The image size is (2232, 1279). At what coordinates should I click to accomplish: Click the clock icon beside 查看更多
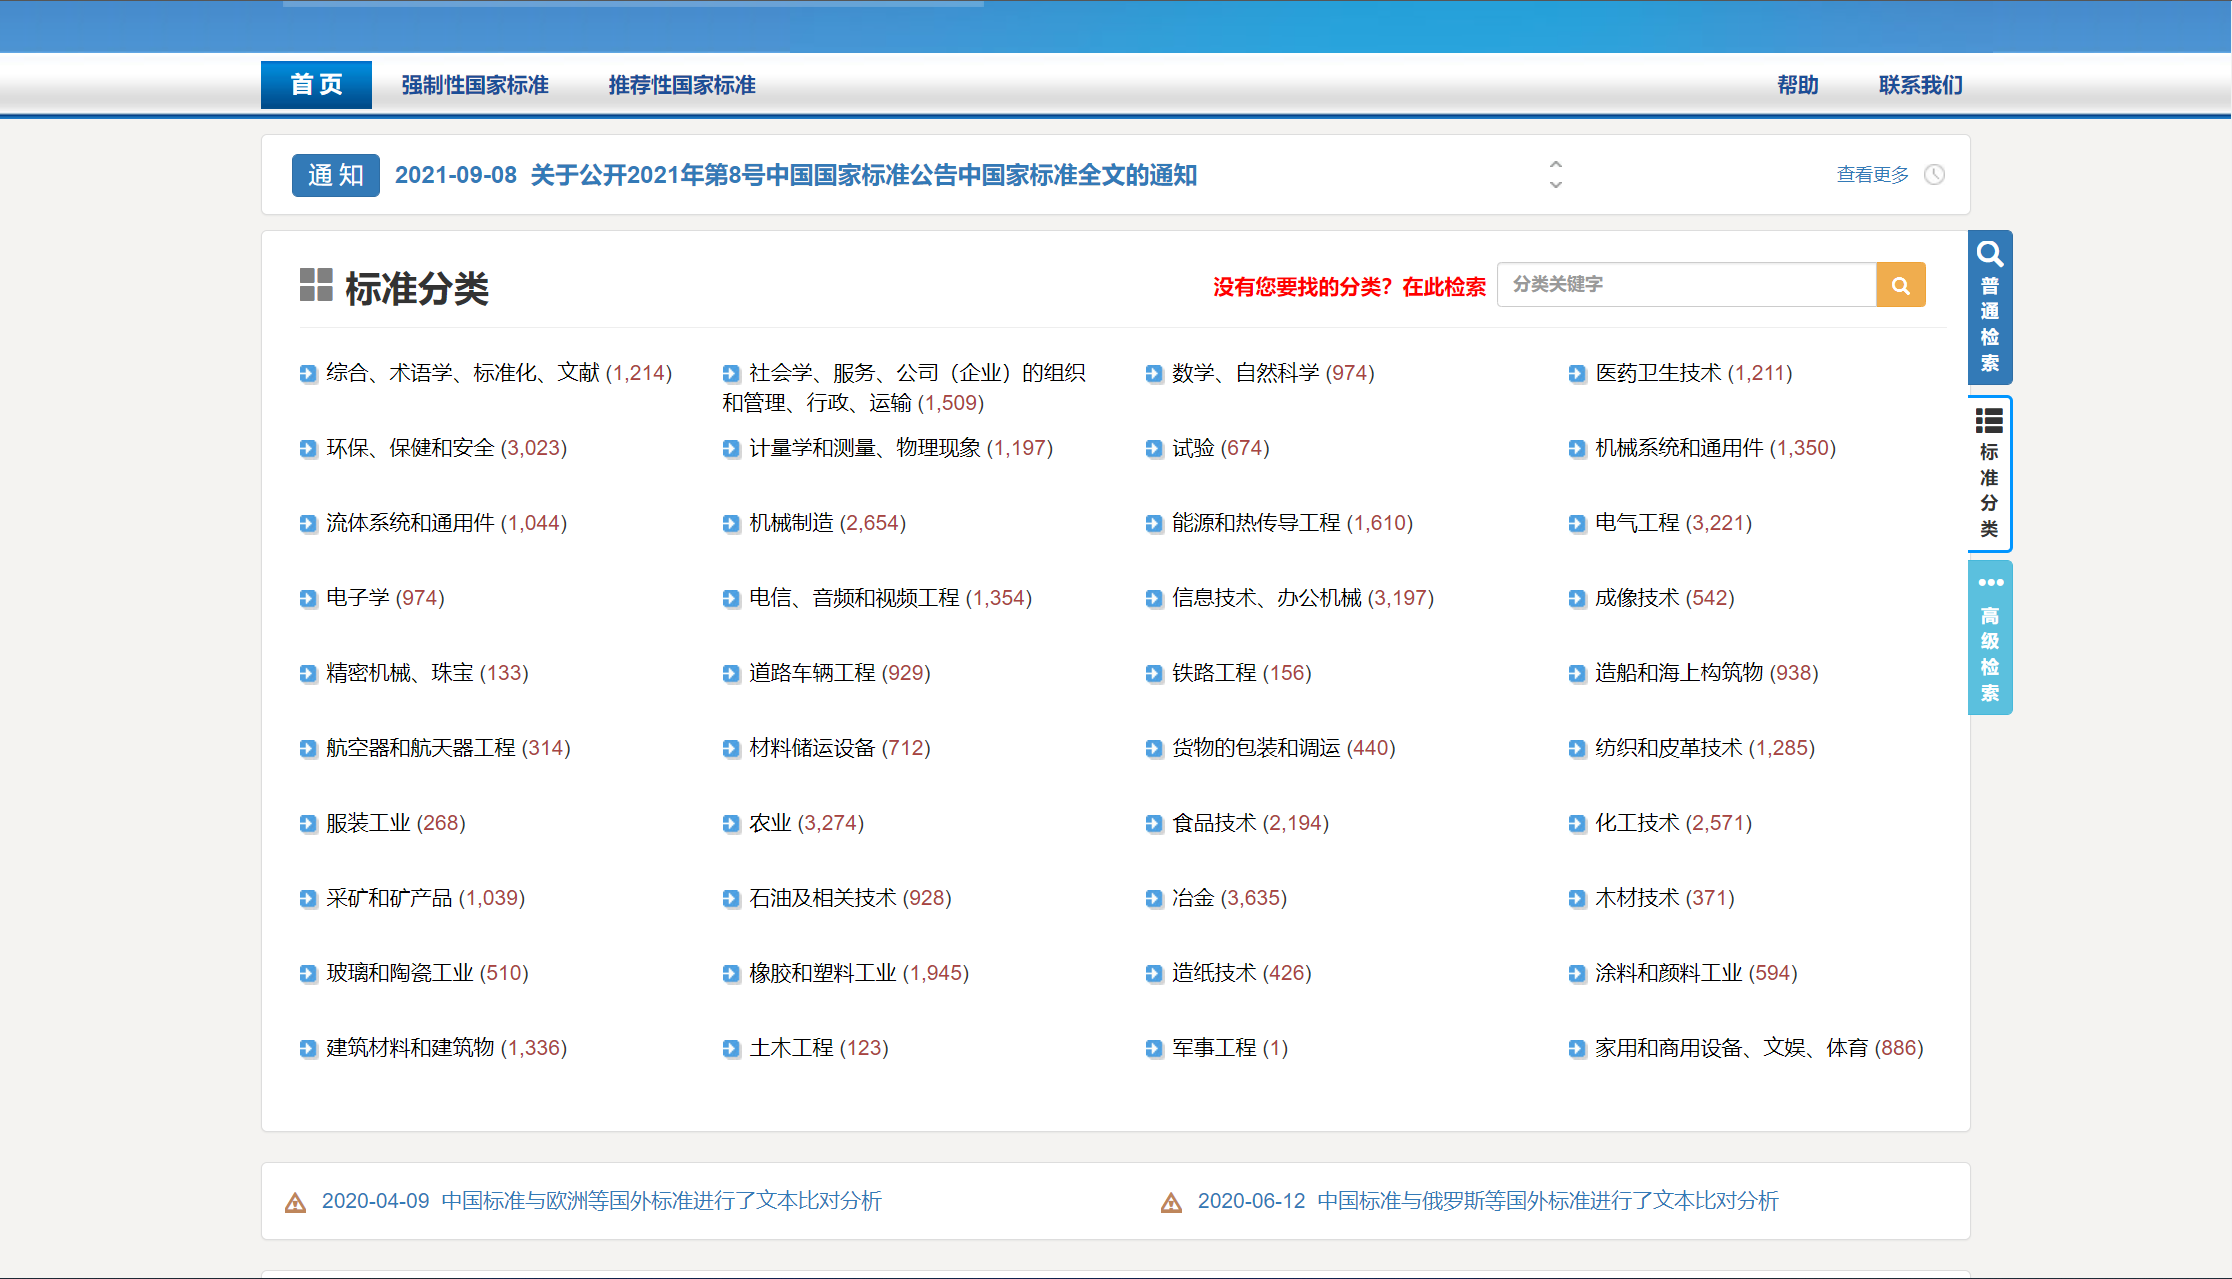click(x=1935, y=175)
